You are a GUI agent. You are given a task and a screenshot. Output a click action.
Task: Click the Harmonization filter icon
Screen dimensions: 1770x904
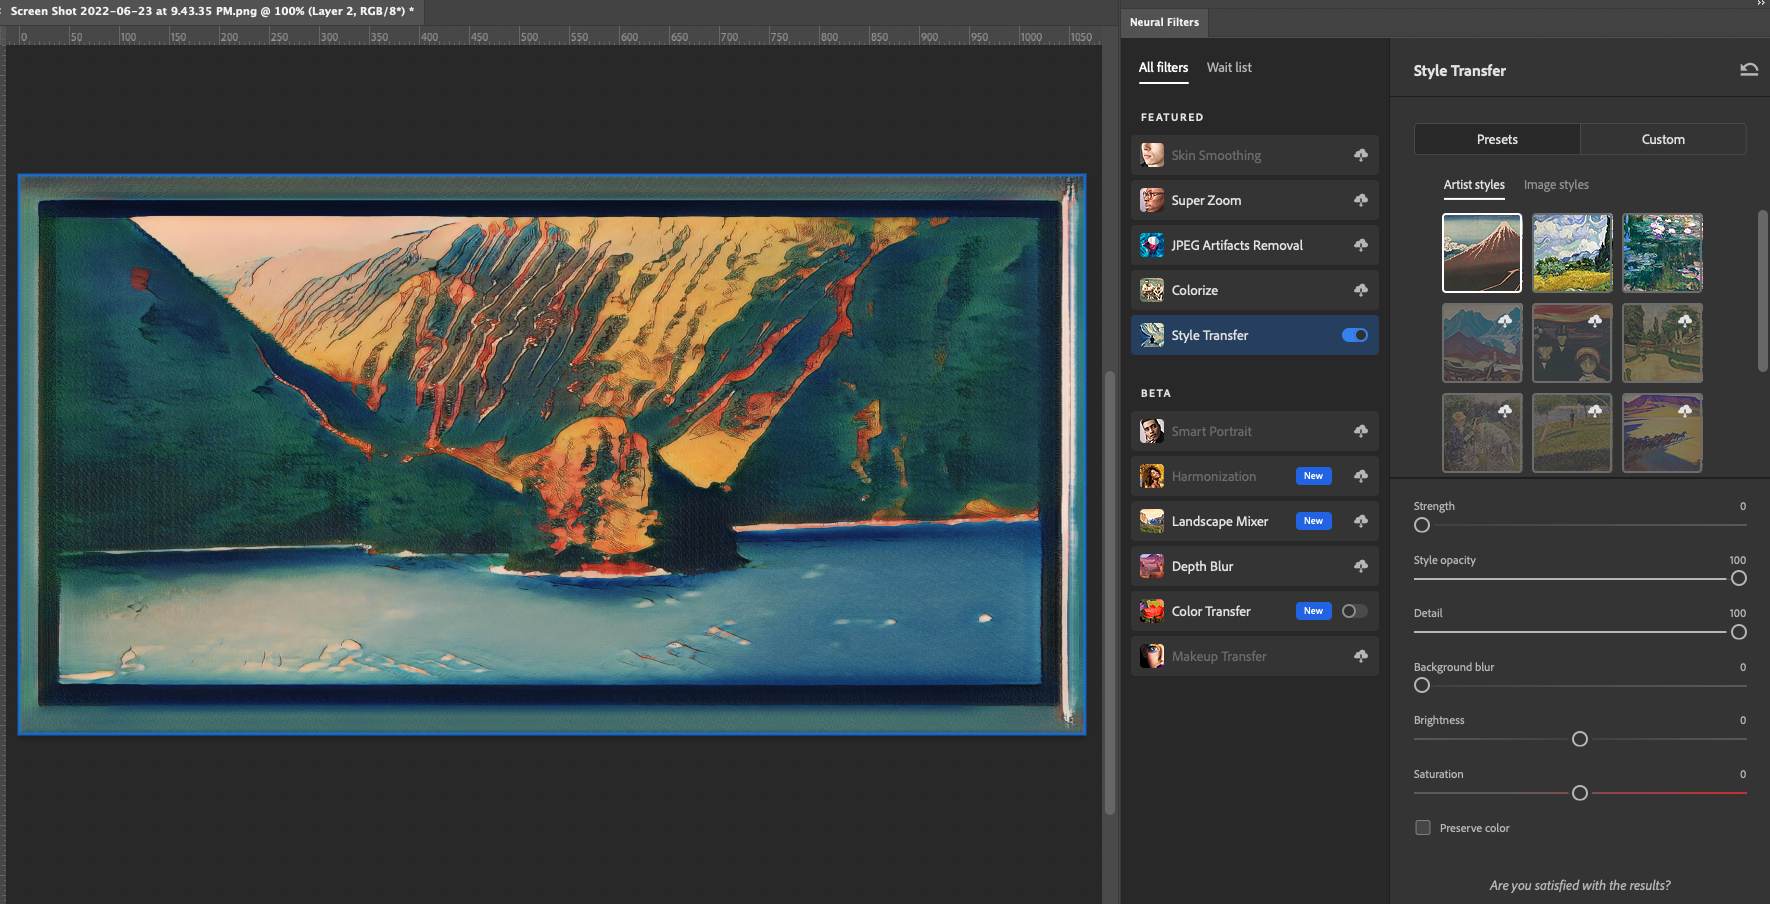(1151, 476)
